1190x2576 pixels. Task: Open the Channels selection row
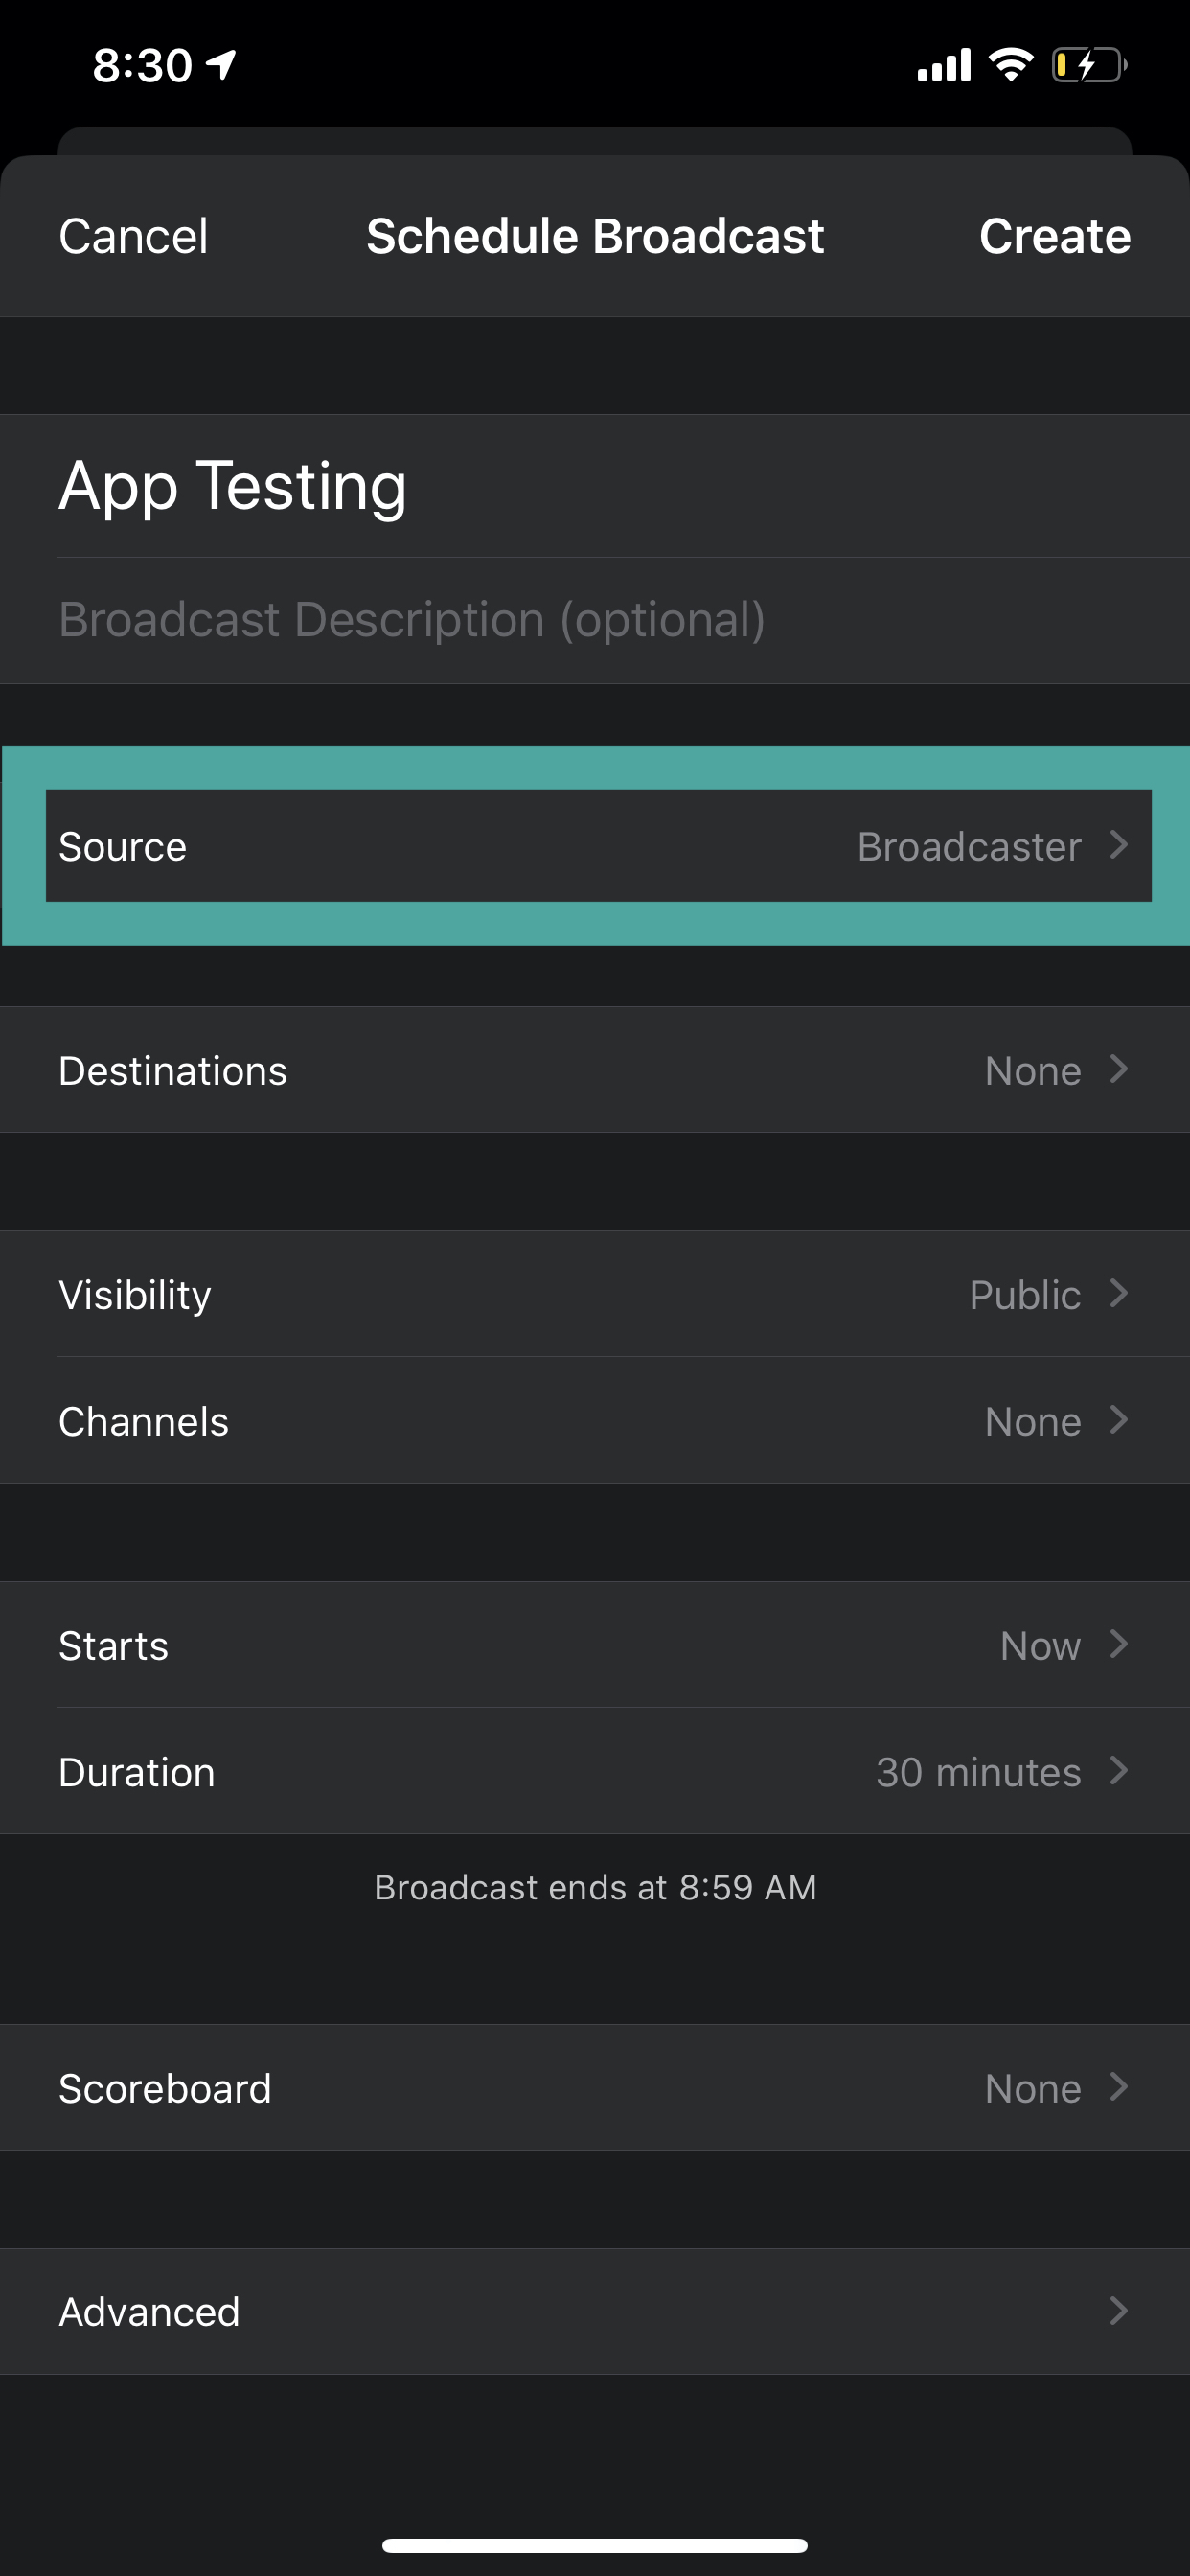[x=596, y=1421]
